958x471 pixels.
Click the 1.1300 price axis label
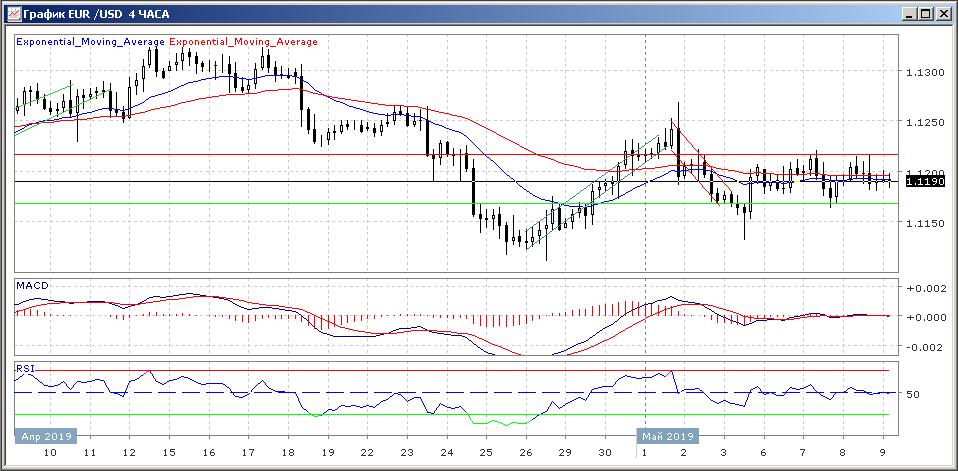point(924,73)
